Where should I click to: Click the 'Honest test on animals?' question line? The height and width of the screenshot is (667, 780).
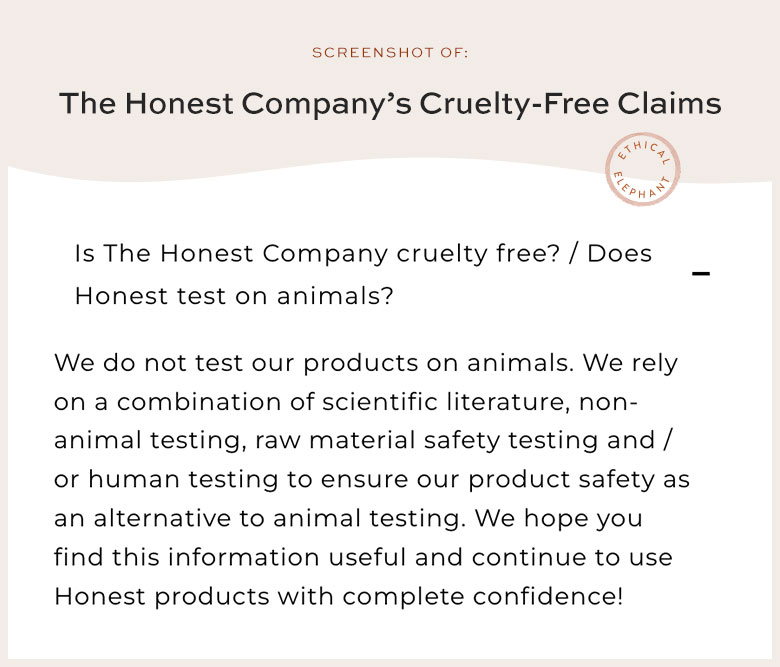234,296
